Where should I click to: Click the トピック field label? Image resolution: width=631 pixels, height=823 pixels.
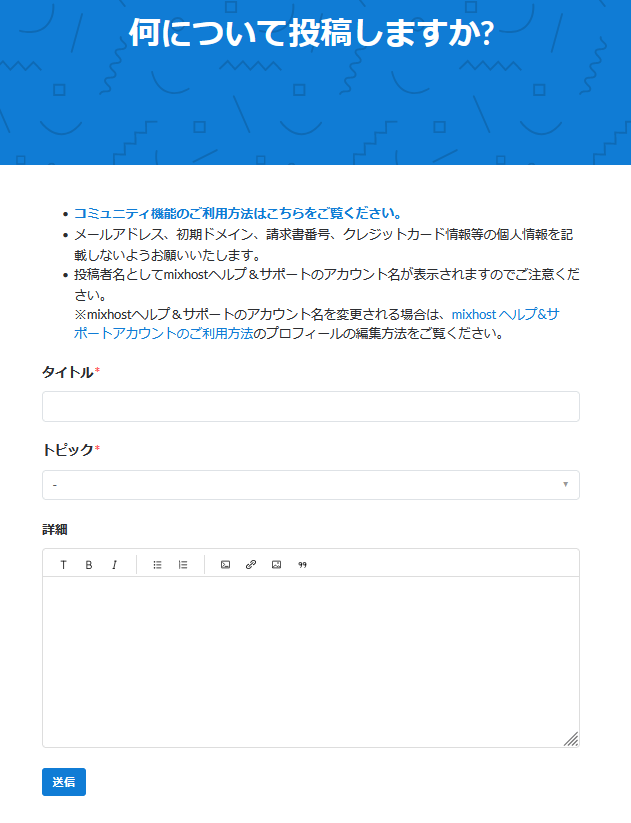(68, 450)
